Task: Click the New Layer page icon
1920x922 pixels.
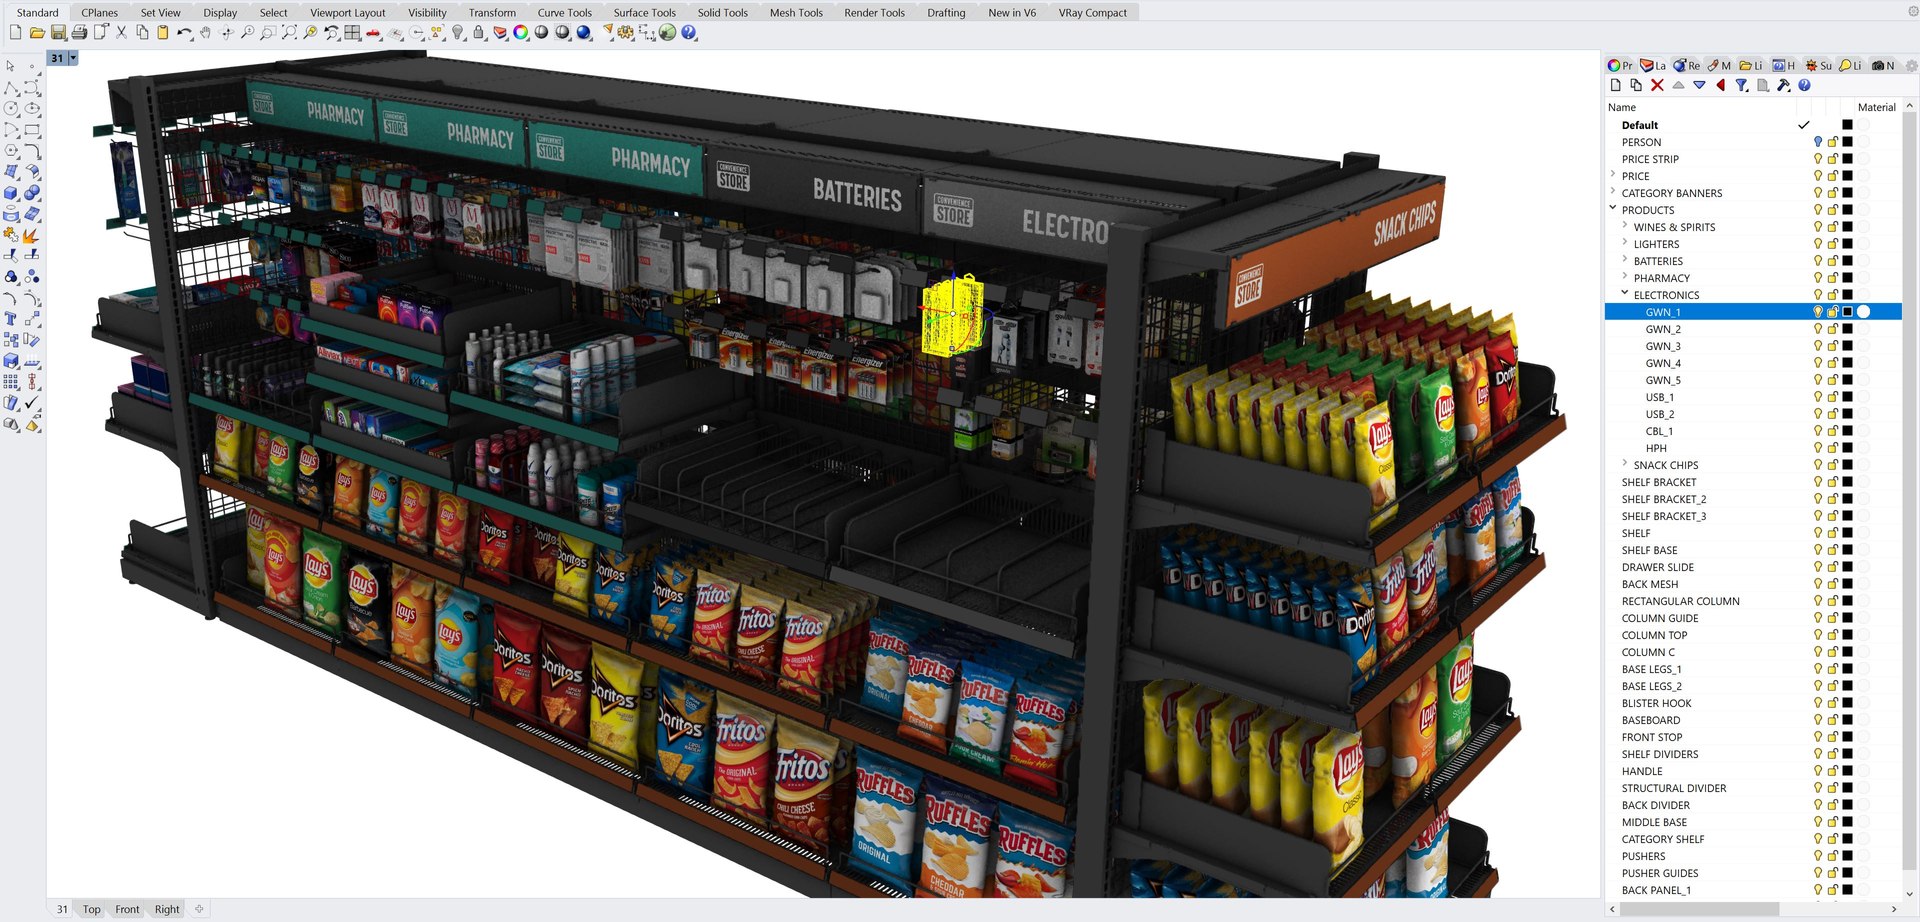Action: coord(1615,86)
